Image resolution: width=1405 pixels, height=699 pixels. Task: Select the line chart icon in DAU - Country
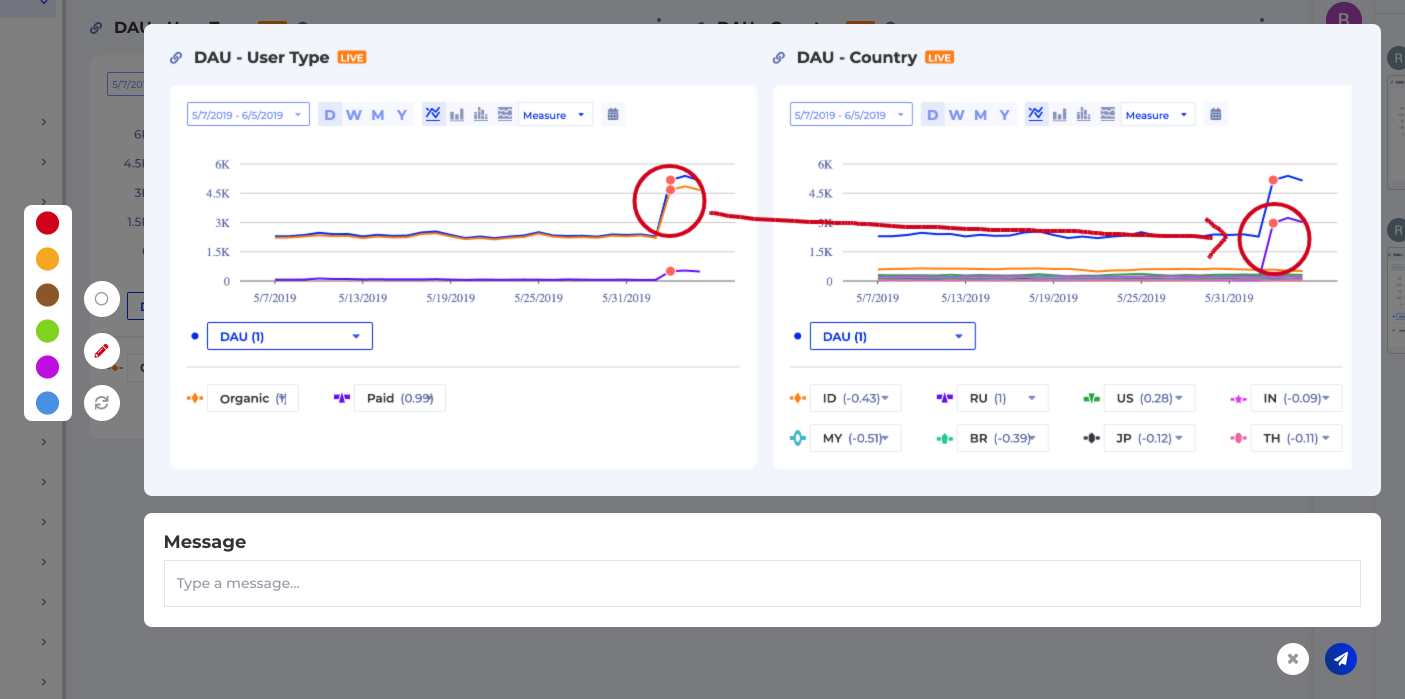click(1036, 114)
